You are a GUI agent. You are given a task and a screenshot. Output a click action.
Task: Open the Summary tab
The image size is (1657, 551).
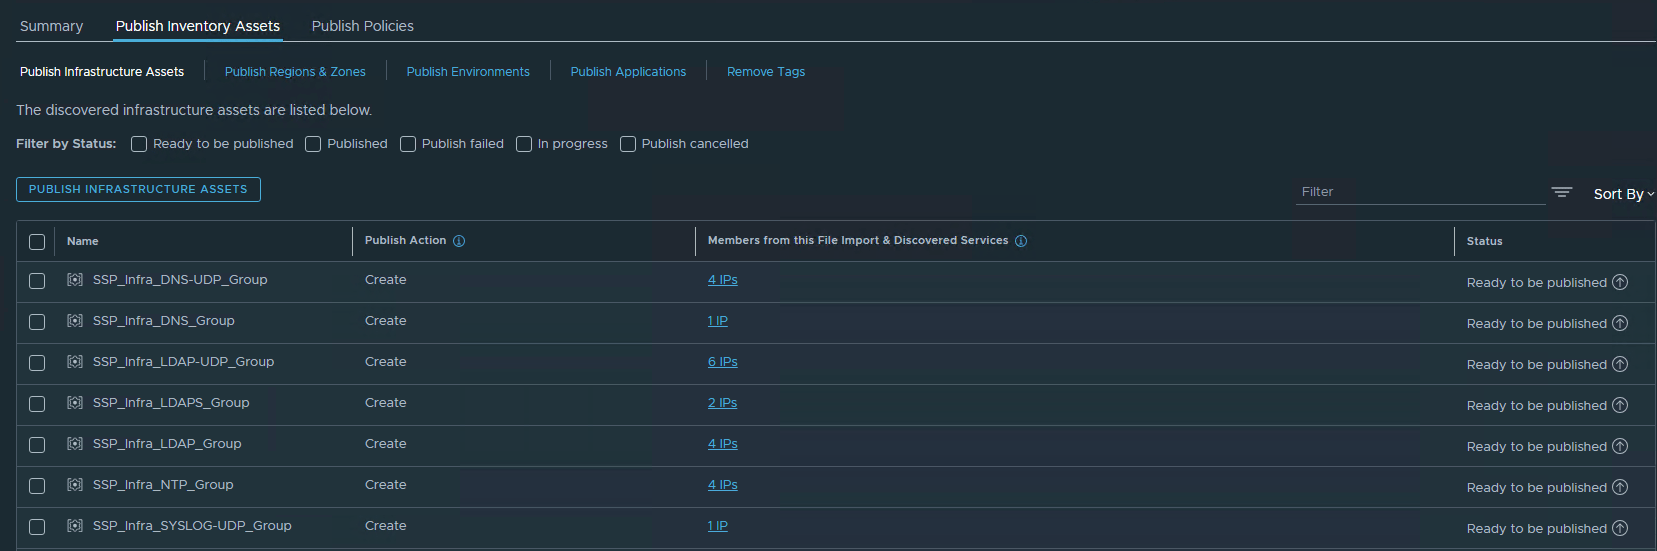click(52, 26)
